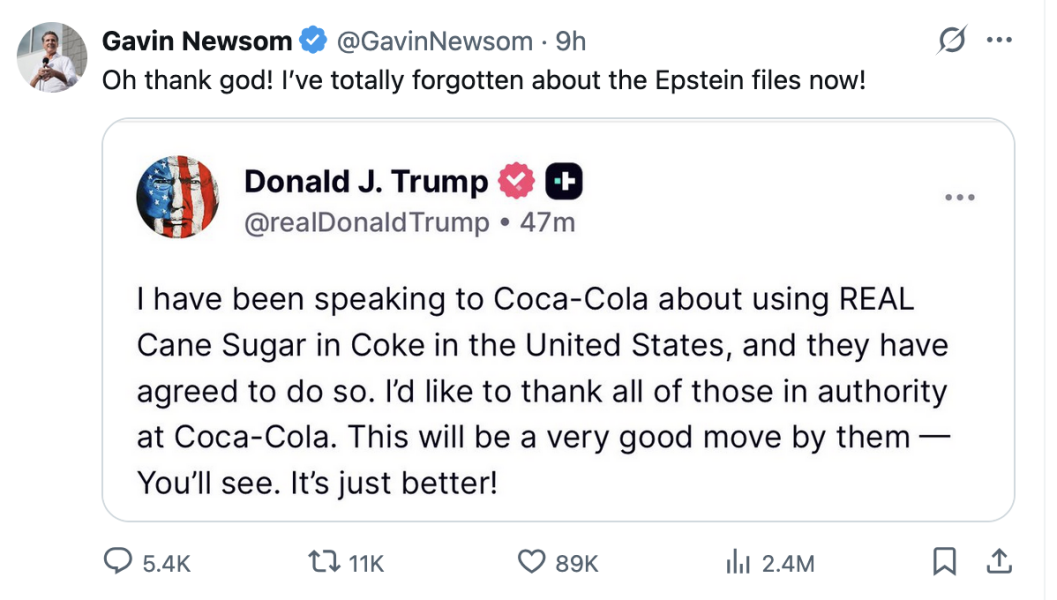Click Gavin Newsom's blue verified badge
1057x600 pixels.
[x=311, y=40]
